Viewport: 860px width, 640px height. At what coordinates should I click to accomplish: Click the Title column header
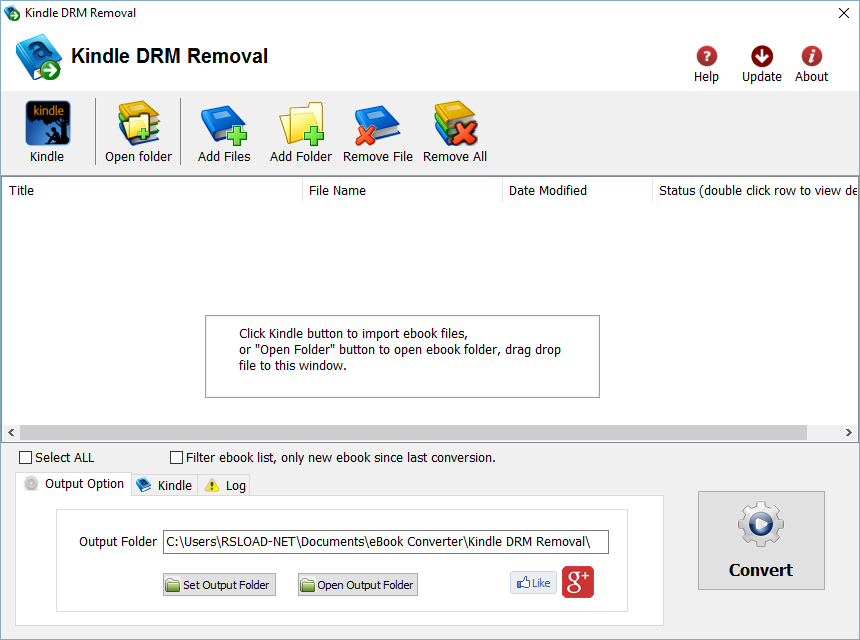point(152,190)
